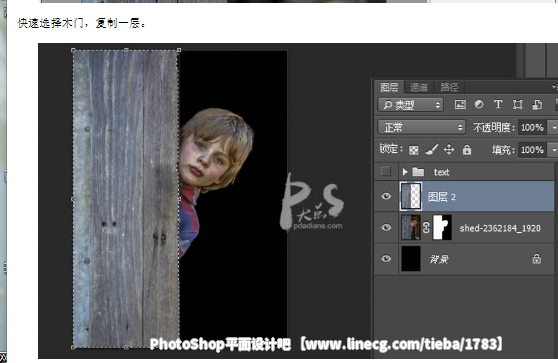Screen dimensions: 558x363
Task: Click the top-center selection transform handle
Action: click(126, 50)
